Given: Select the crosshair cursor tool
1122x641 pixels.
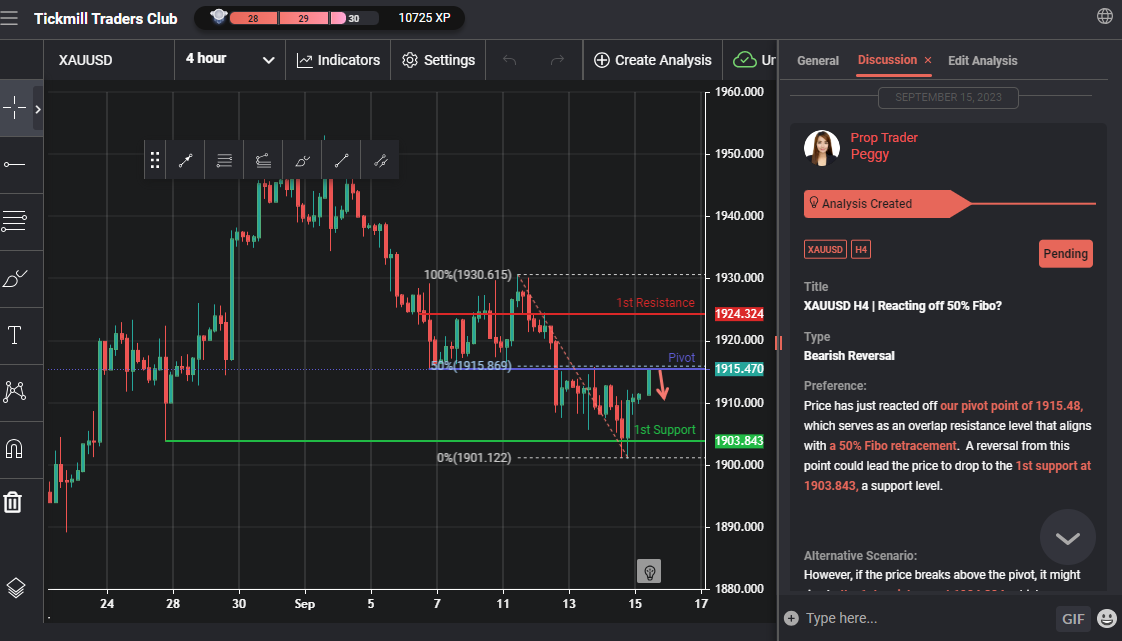Looking at the screenshot, I should 14,108.
